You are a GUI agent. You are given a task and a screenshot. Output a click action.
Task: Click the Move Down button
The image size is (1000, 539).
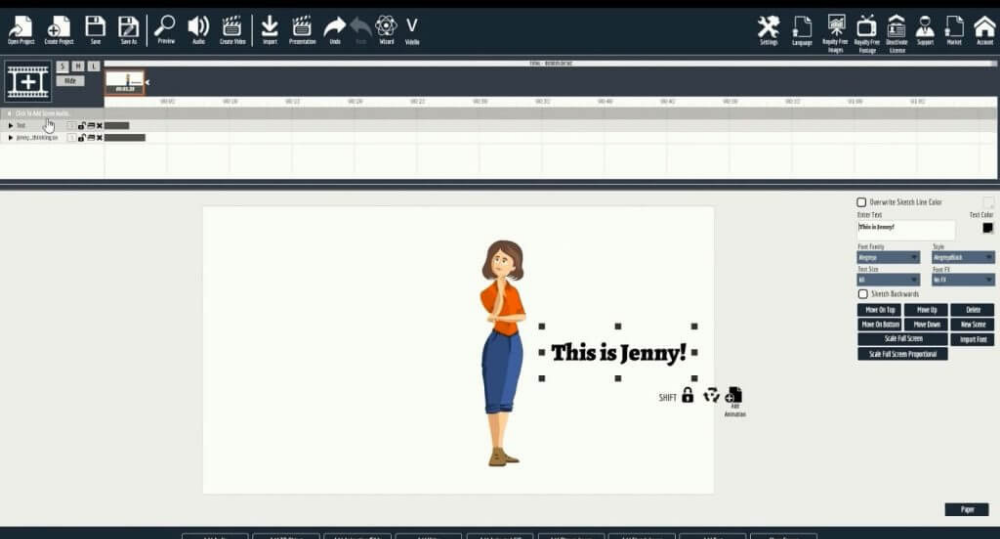(926, 325)
